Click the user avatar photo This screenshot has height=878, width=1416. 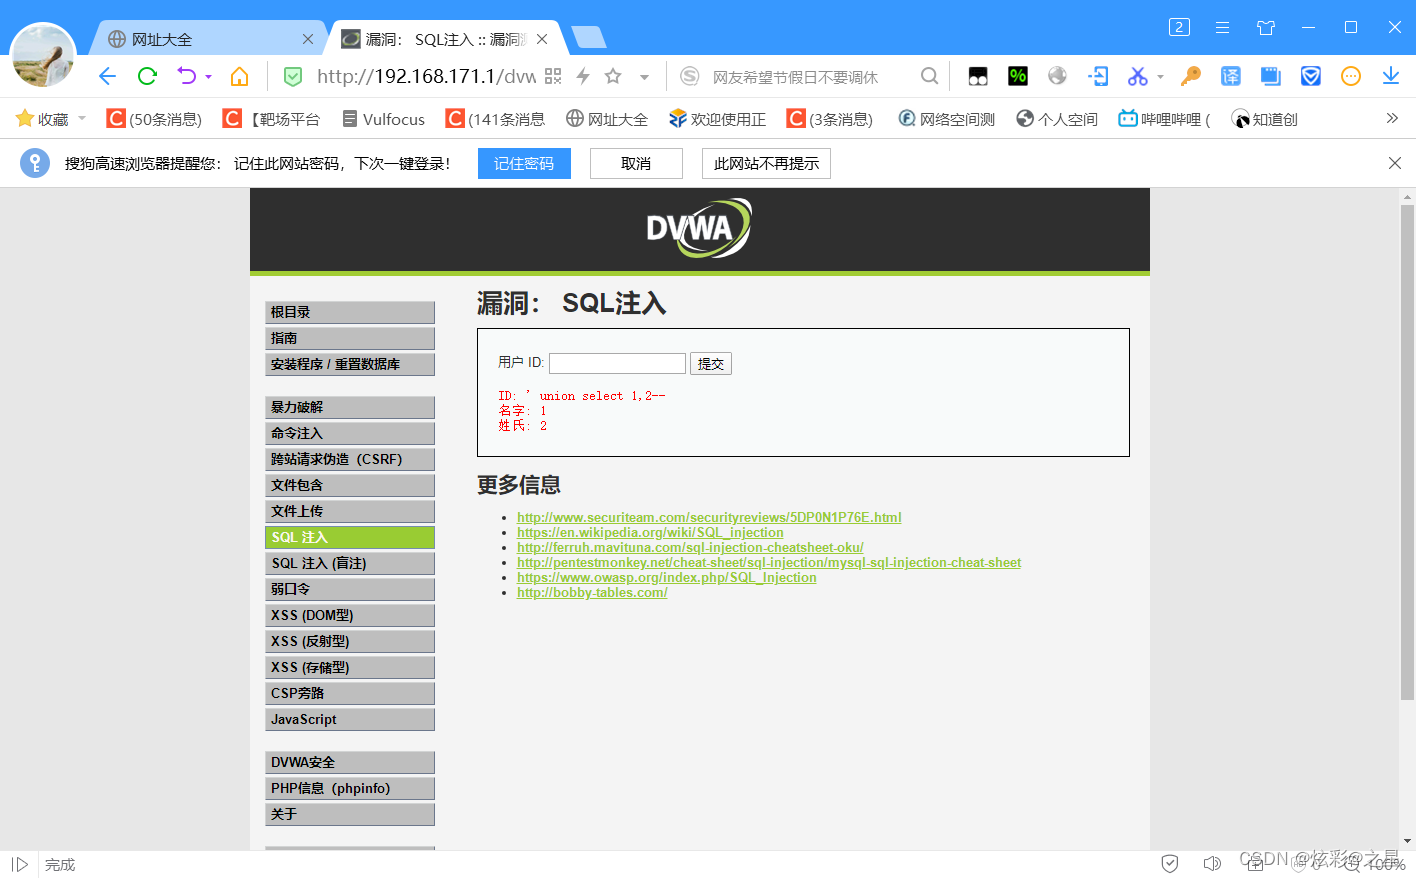[x=43, y=56]
